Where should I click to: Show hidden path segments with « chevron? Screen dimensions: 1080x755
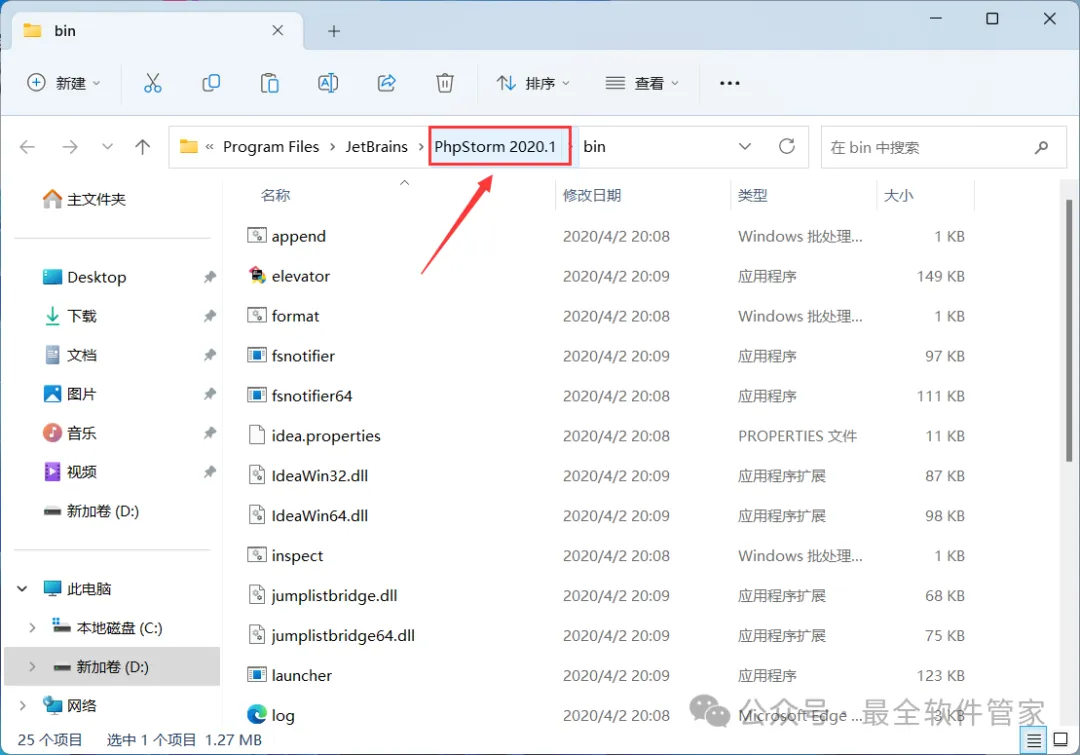pyautogui.click(x=209, y=147)
